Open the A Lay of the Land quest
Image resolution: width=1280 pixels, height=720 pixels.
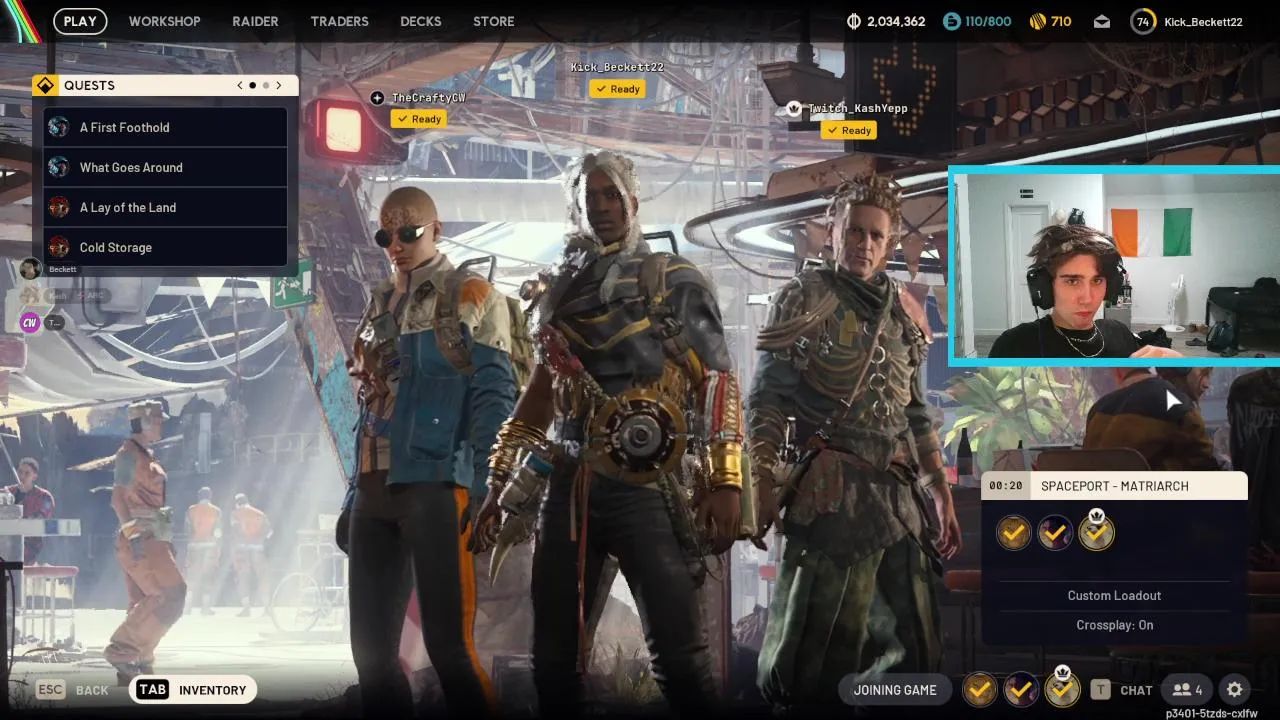tap(165, 207)
